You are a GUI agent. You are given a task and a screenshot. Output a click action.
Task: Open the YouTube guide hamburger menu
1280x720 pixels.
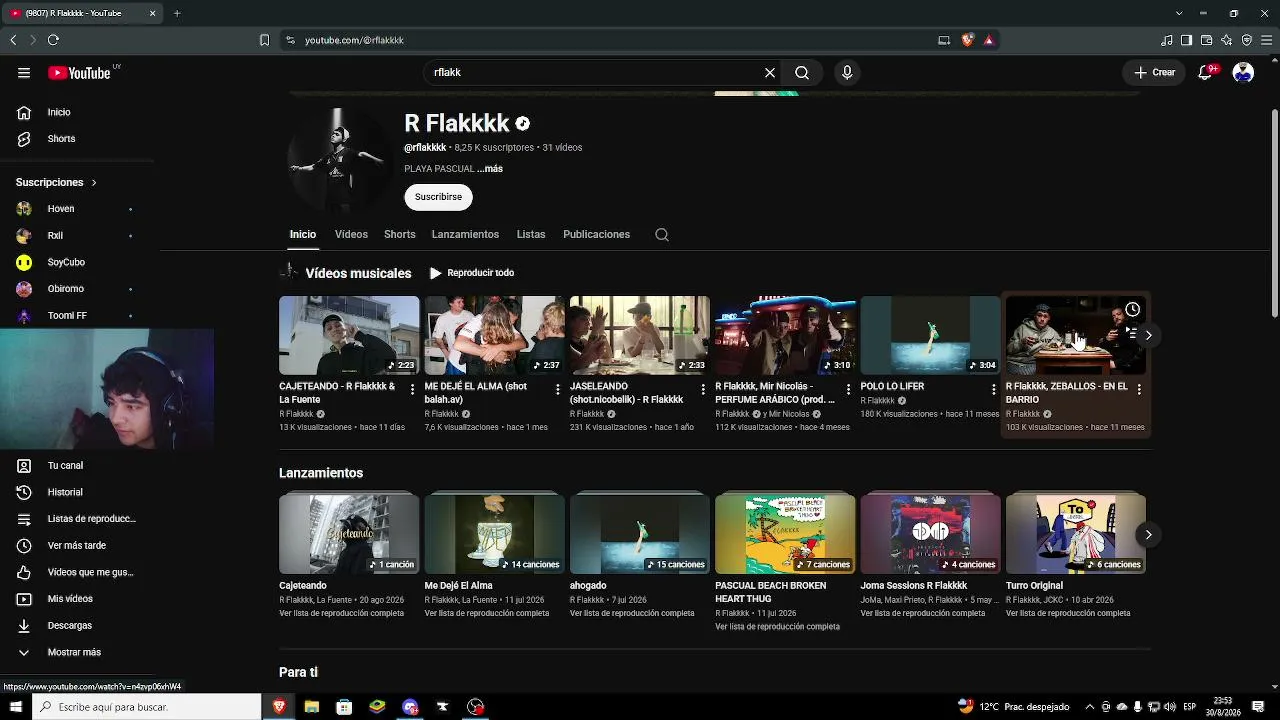(x=24, y=73)
